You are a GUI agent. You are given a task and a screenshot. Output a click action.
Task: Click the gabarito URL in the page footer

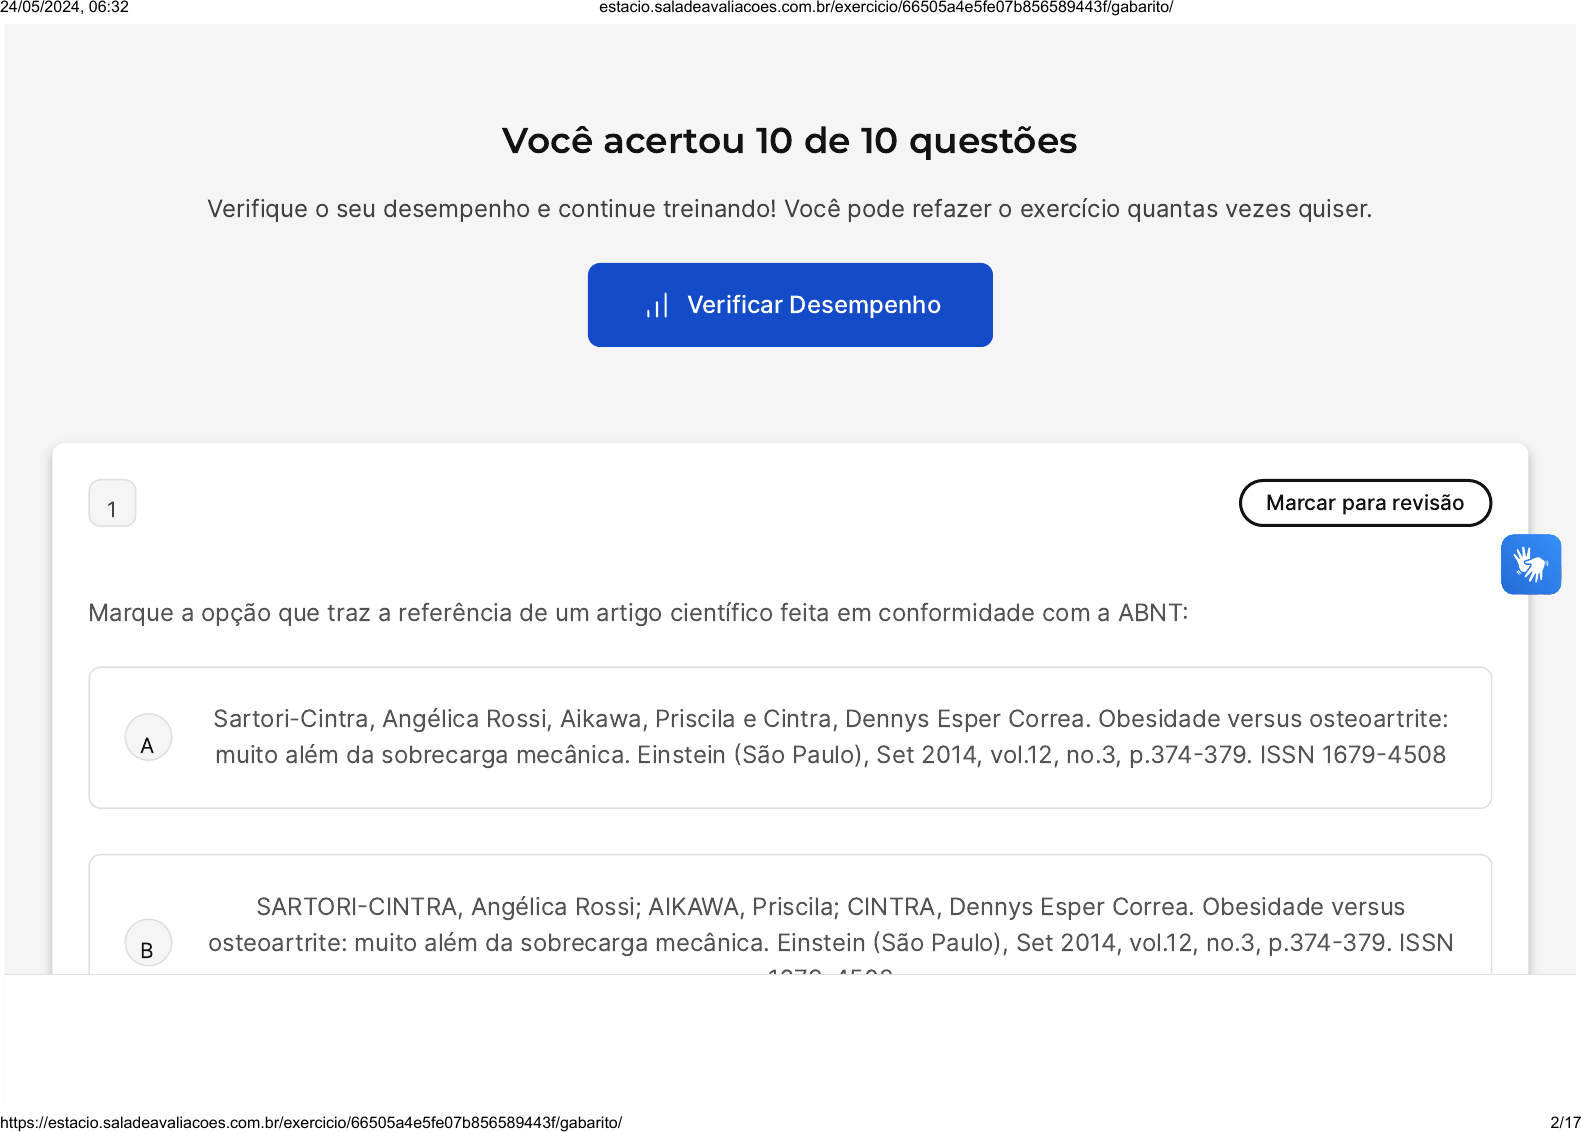[311, 1123]
